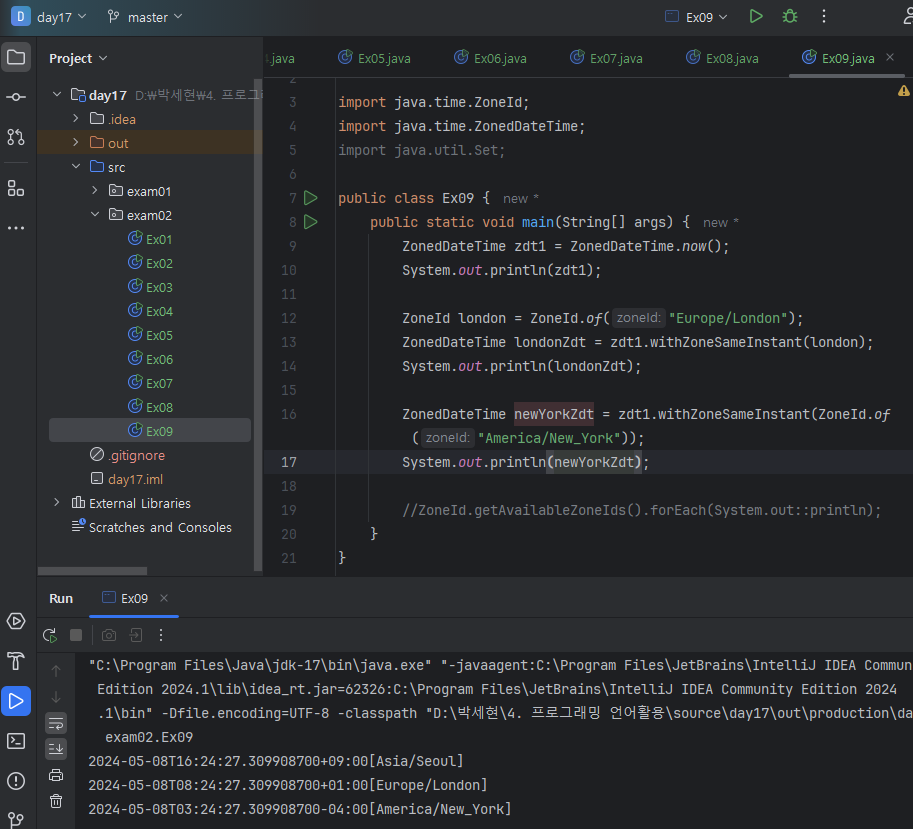Click the Debug bug icon
Image resolution: width=913 pixels, height=829 pixels.
tap(790, 16)
